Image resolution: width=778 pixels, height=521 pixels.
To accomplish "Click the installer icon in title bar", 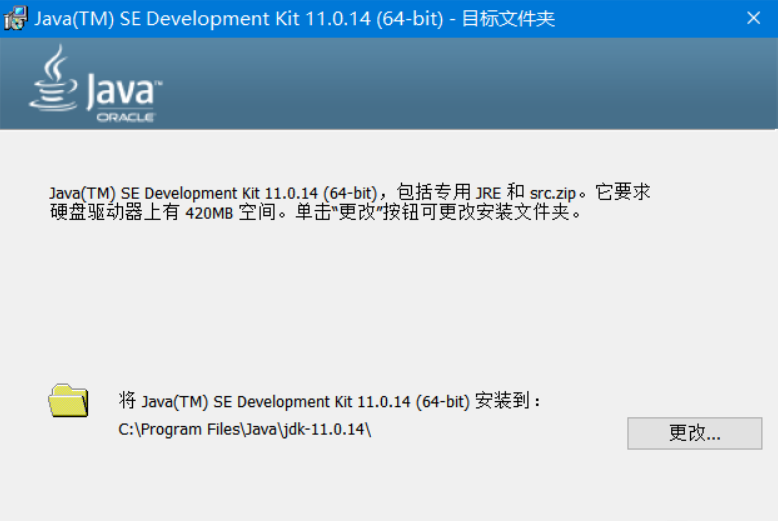I will click(15, 18).
